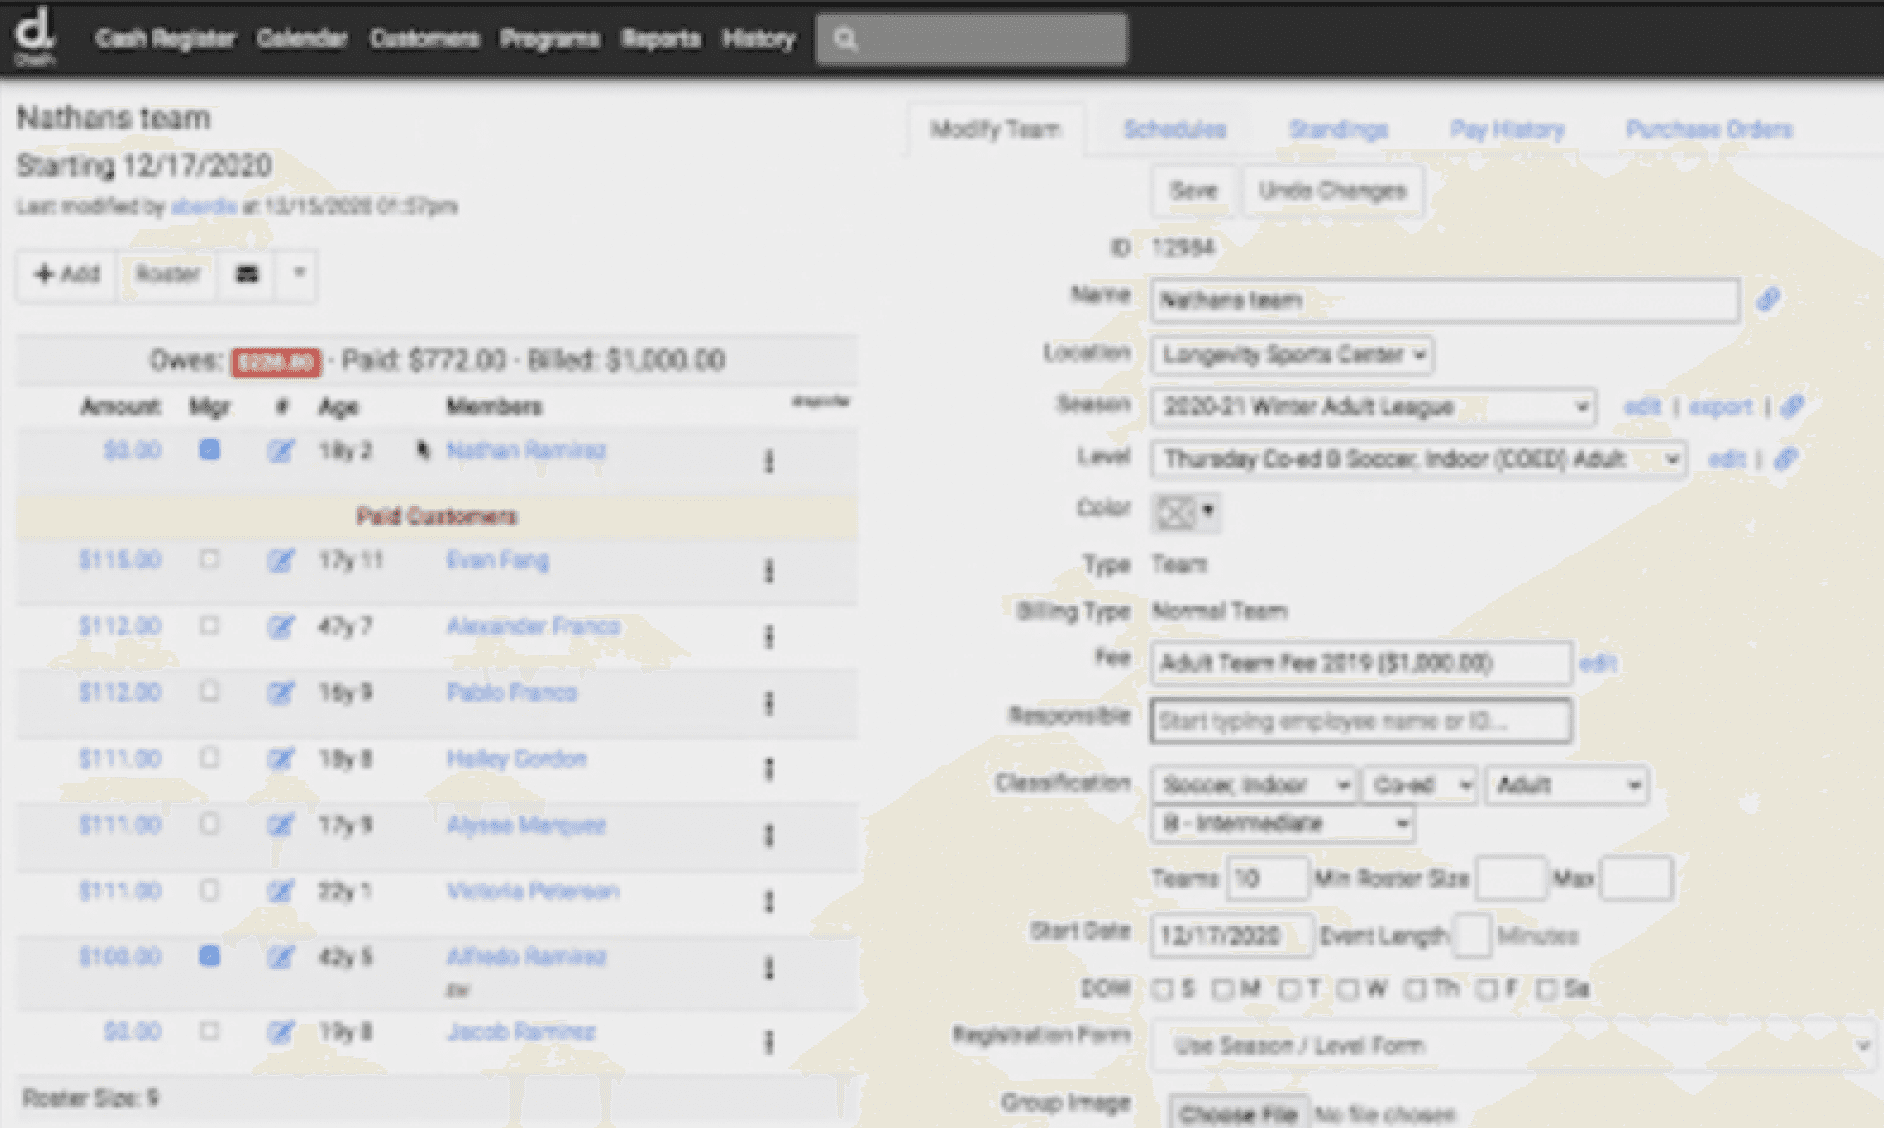
Task: Uncheck manager box for Alfredo Ramirez
Action: pyautogui.click(x=209, y=956)
